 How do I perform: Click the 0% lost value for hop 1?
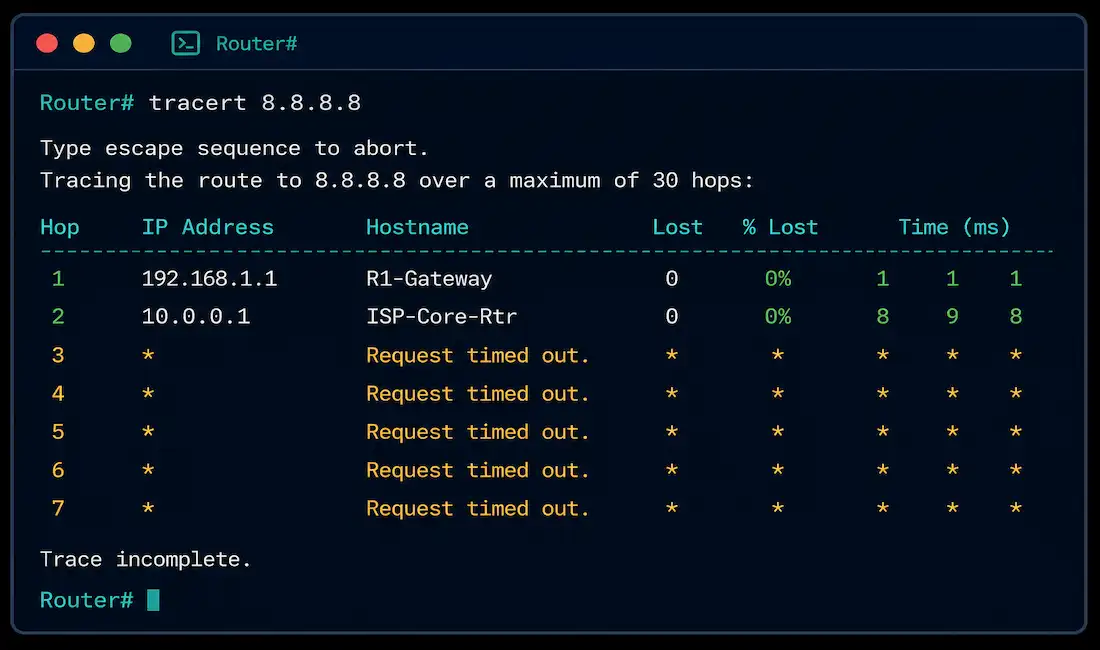pyautogui.click(x=777, y=278)
